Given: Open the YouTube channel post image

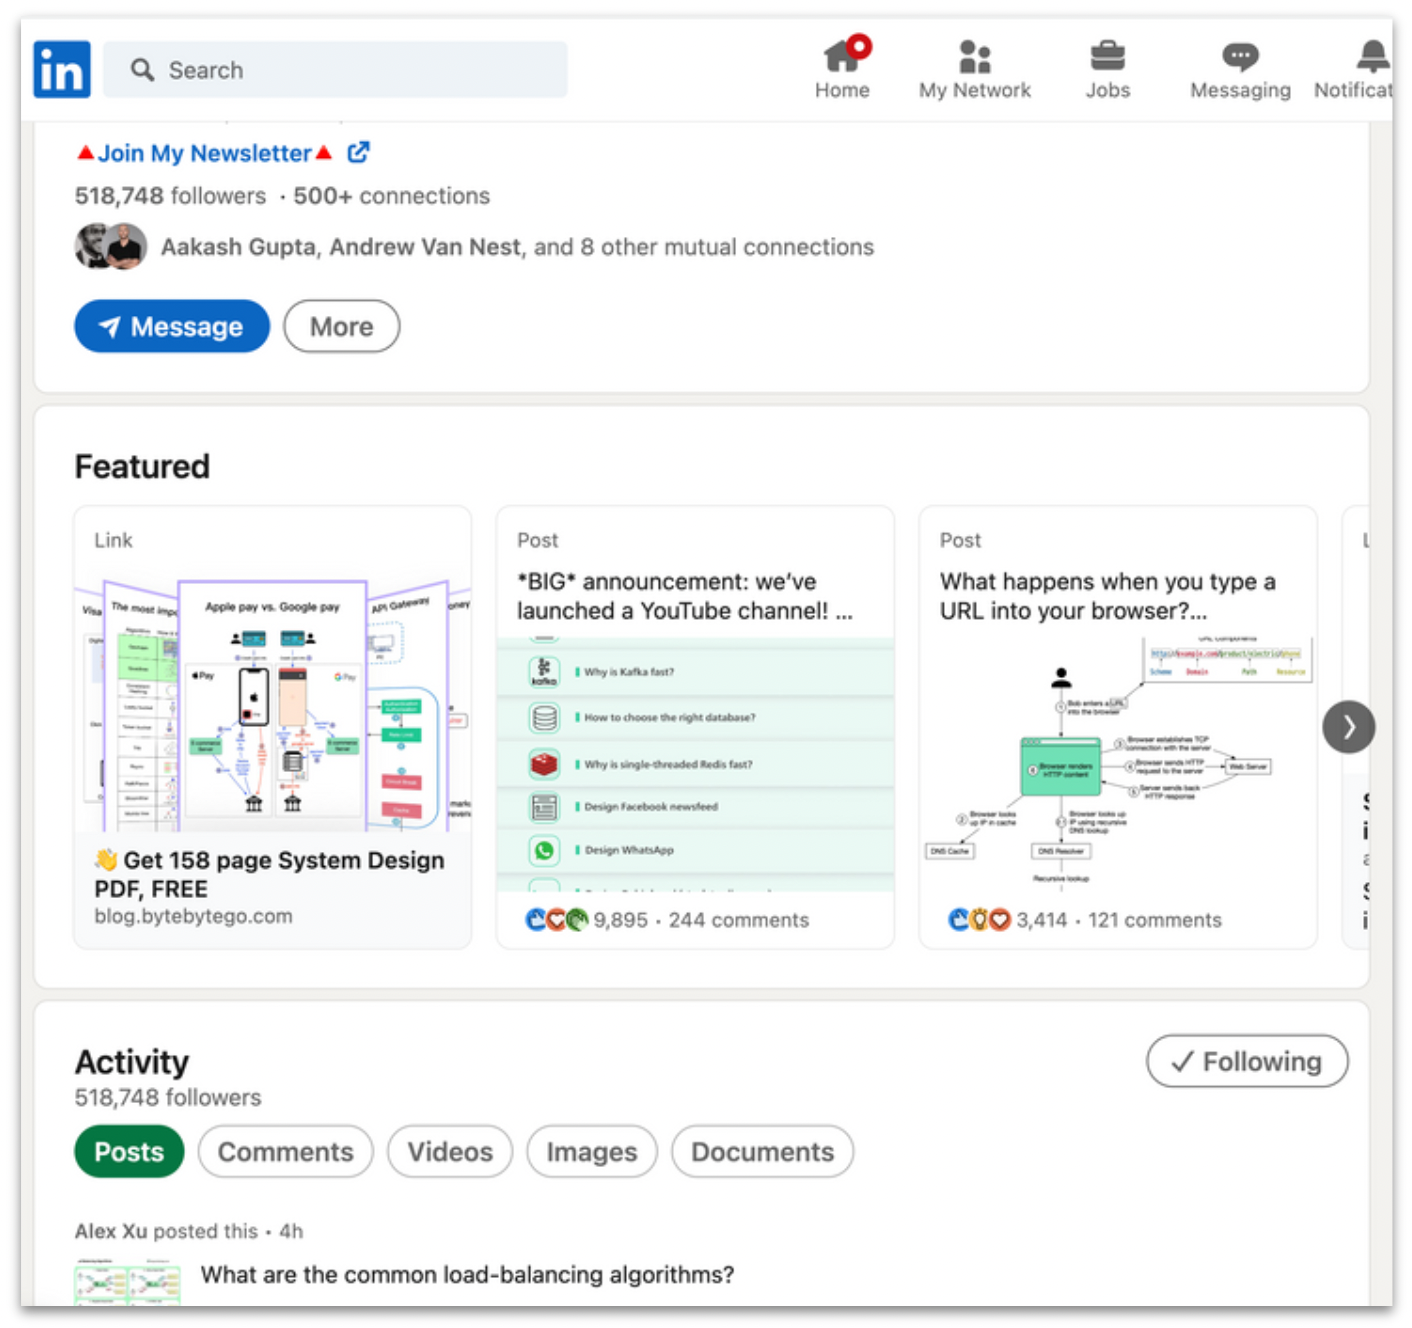Looking at the screenshot, I should [695, 764].
